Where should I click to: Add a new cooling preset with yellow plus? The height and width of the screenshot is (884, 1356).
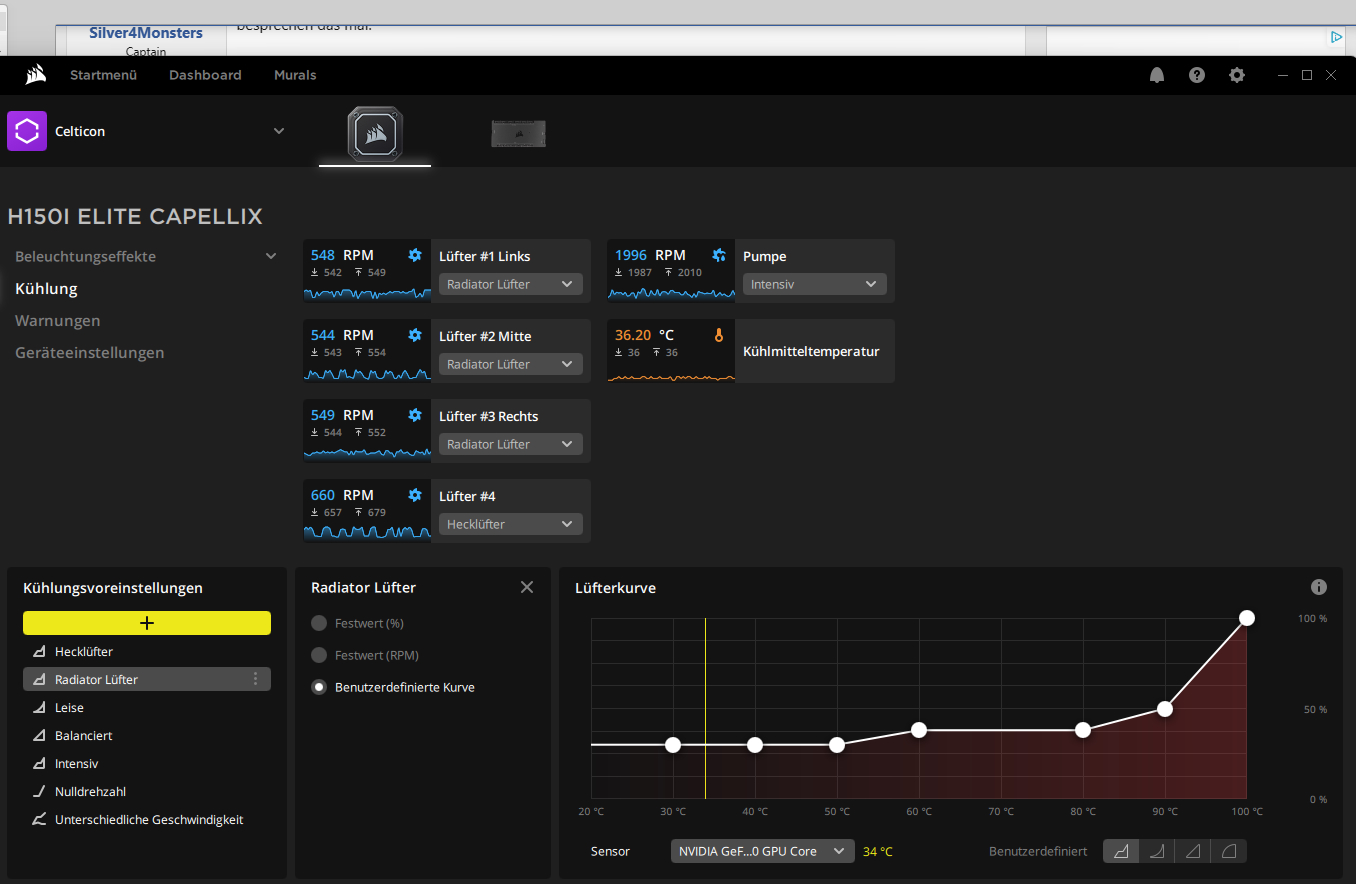(x=147, y=622)
